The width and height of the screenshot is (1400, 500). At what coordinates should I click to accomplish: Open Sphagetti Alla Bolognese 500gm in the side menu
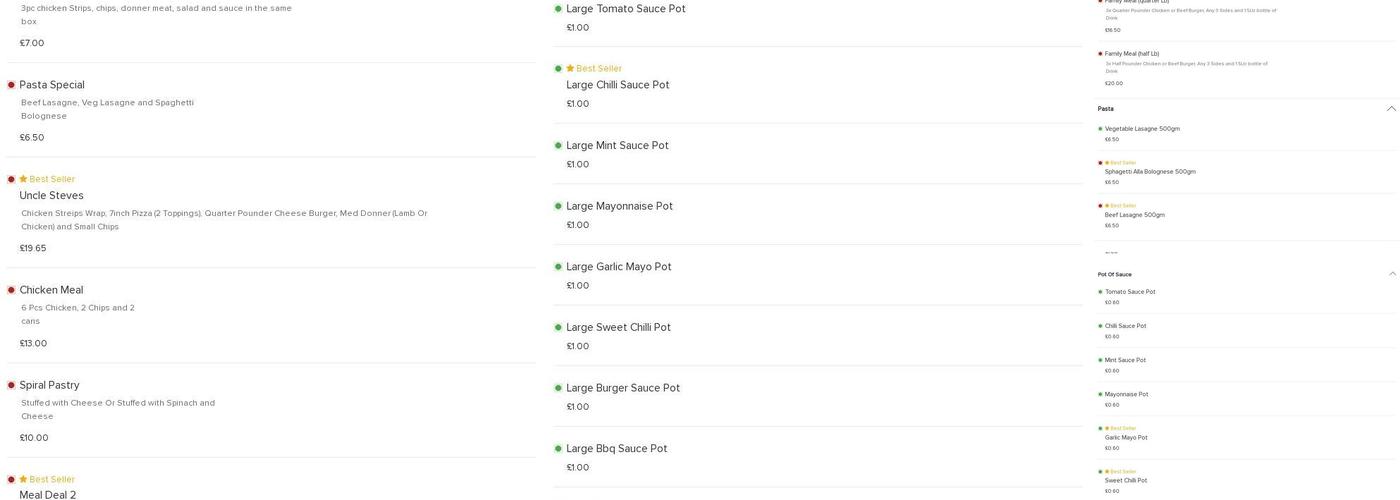pyautogui.click(x=1150, y=172)
